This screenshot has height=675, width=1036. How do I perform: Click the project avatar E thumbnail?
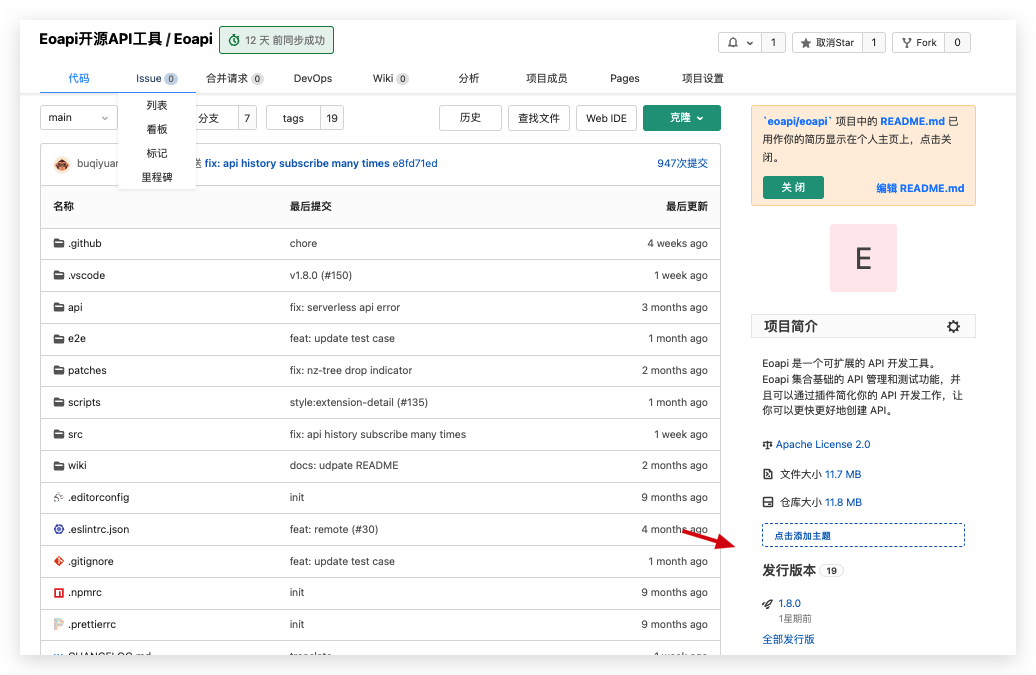click(x=863, y=258)
